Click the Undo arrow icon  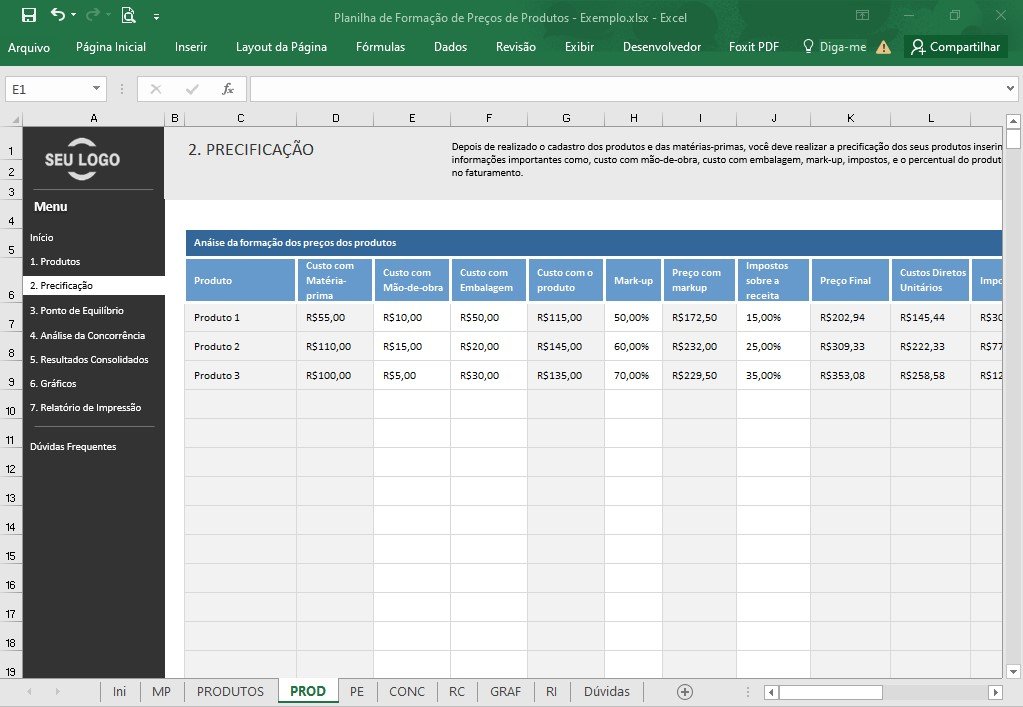(58, 14)
